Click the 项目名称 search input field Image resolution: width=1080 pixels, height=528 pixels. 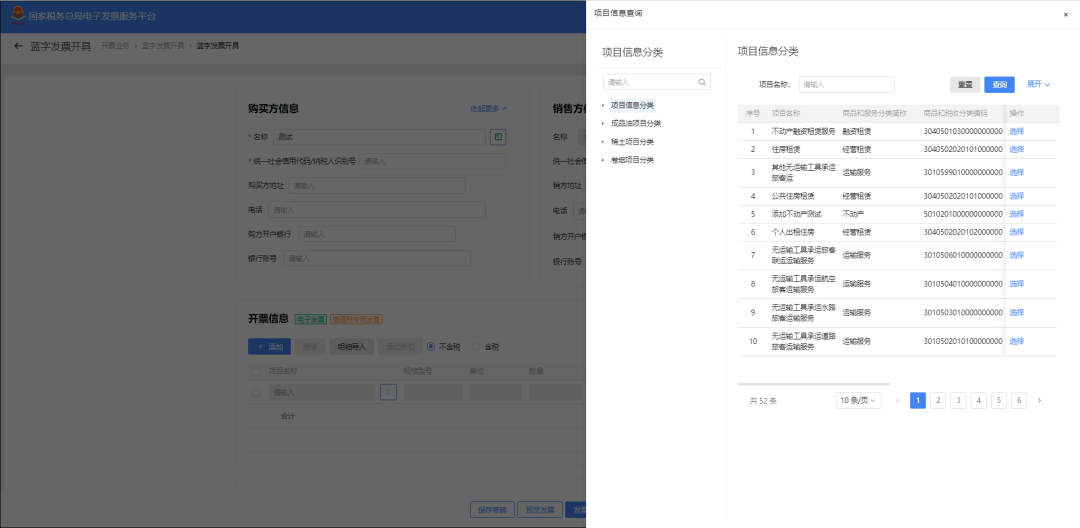point(846,85)
